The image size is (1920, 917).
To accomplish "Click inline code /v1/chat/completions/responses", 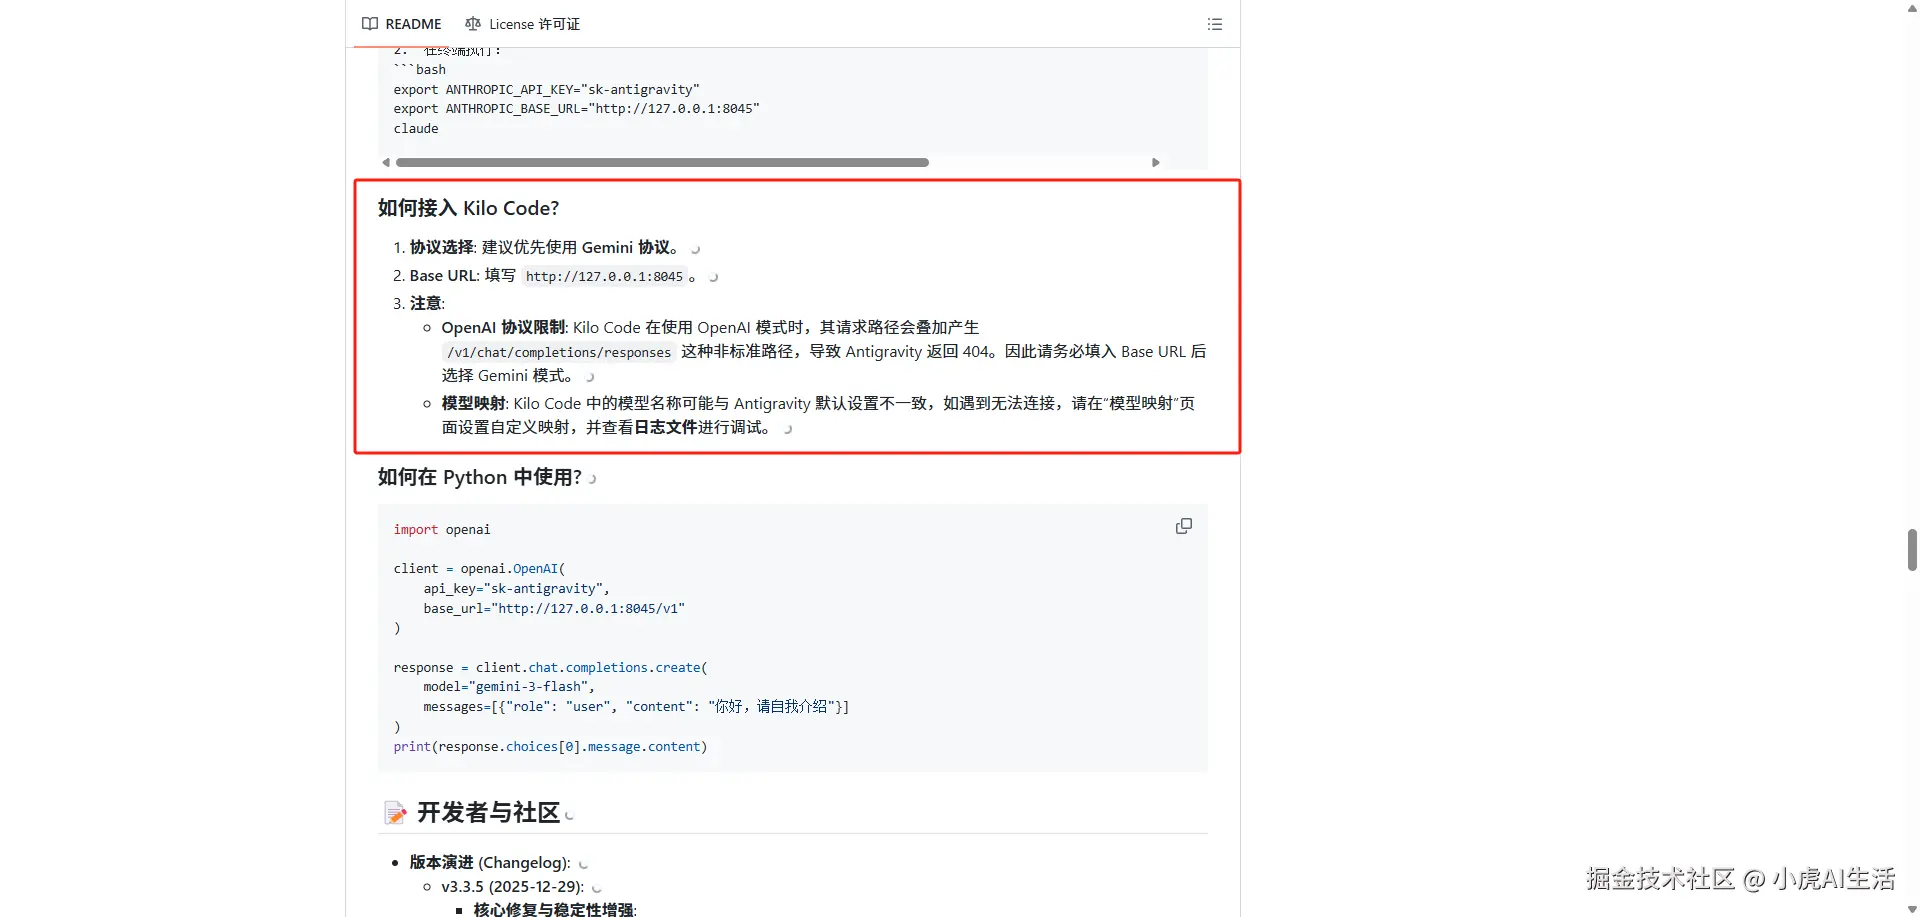I will coord(558,352).
